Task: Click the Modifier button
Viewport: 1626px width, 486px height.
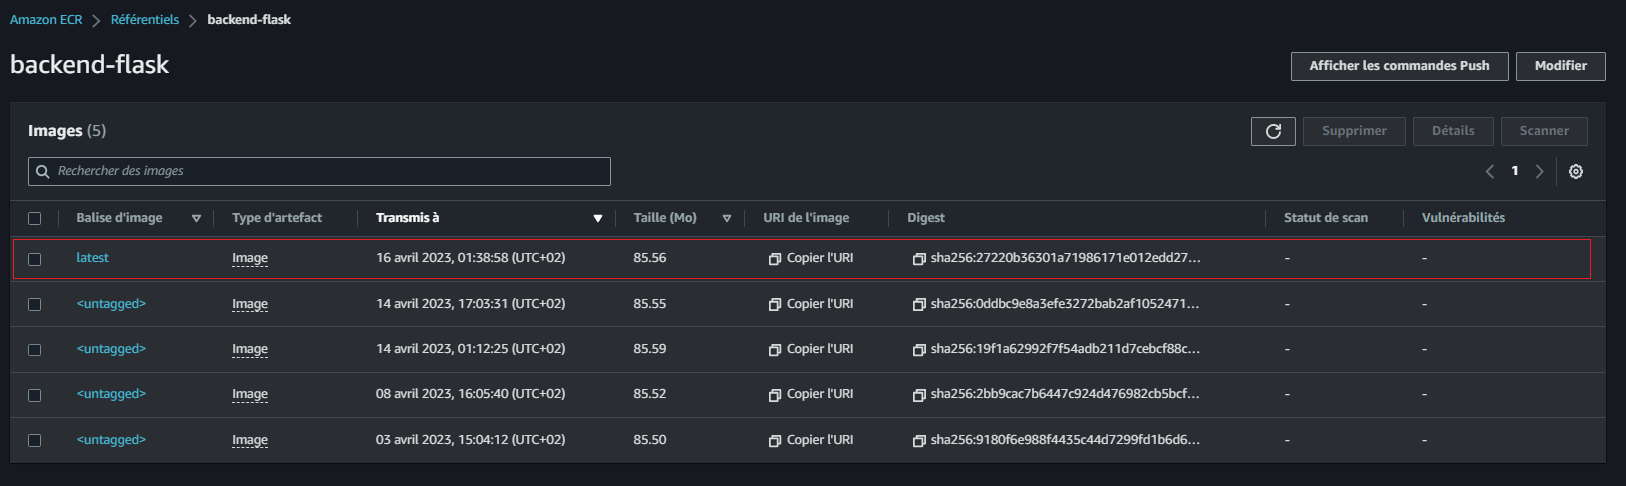Action: click(x=1561, y=66)
